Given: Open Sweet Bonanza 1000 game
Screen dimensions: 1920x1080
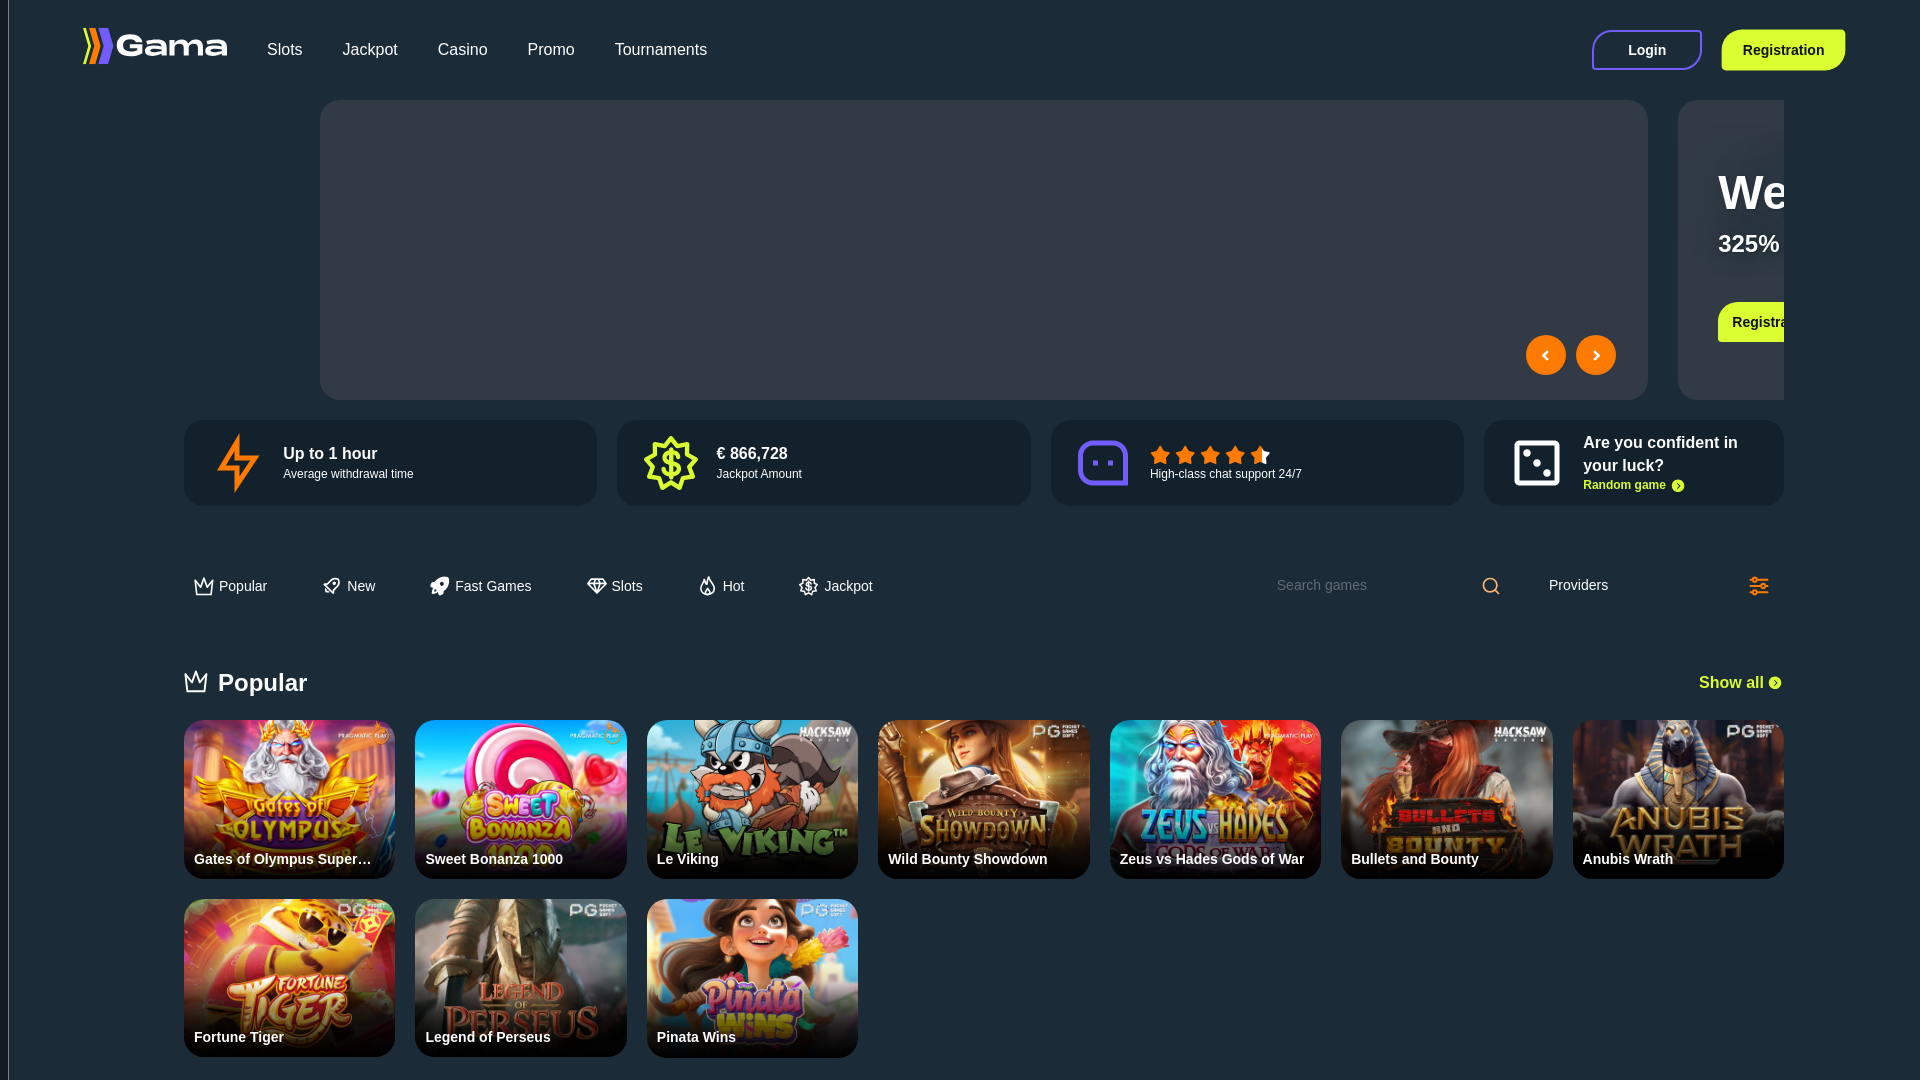Looking at the screenshot, I should [x=520, y=799].
